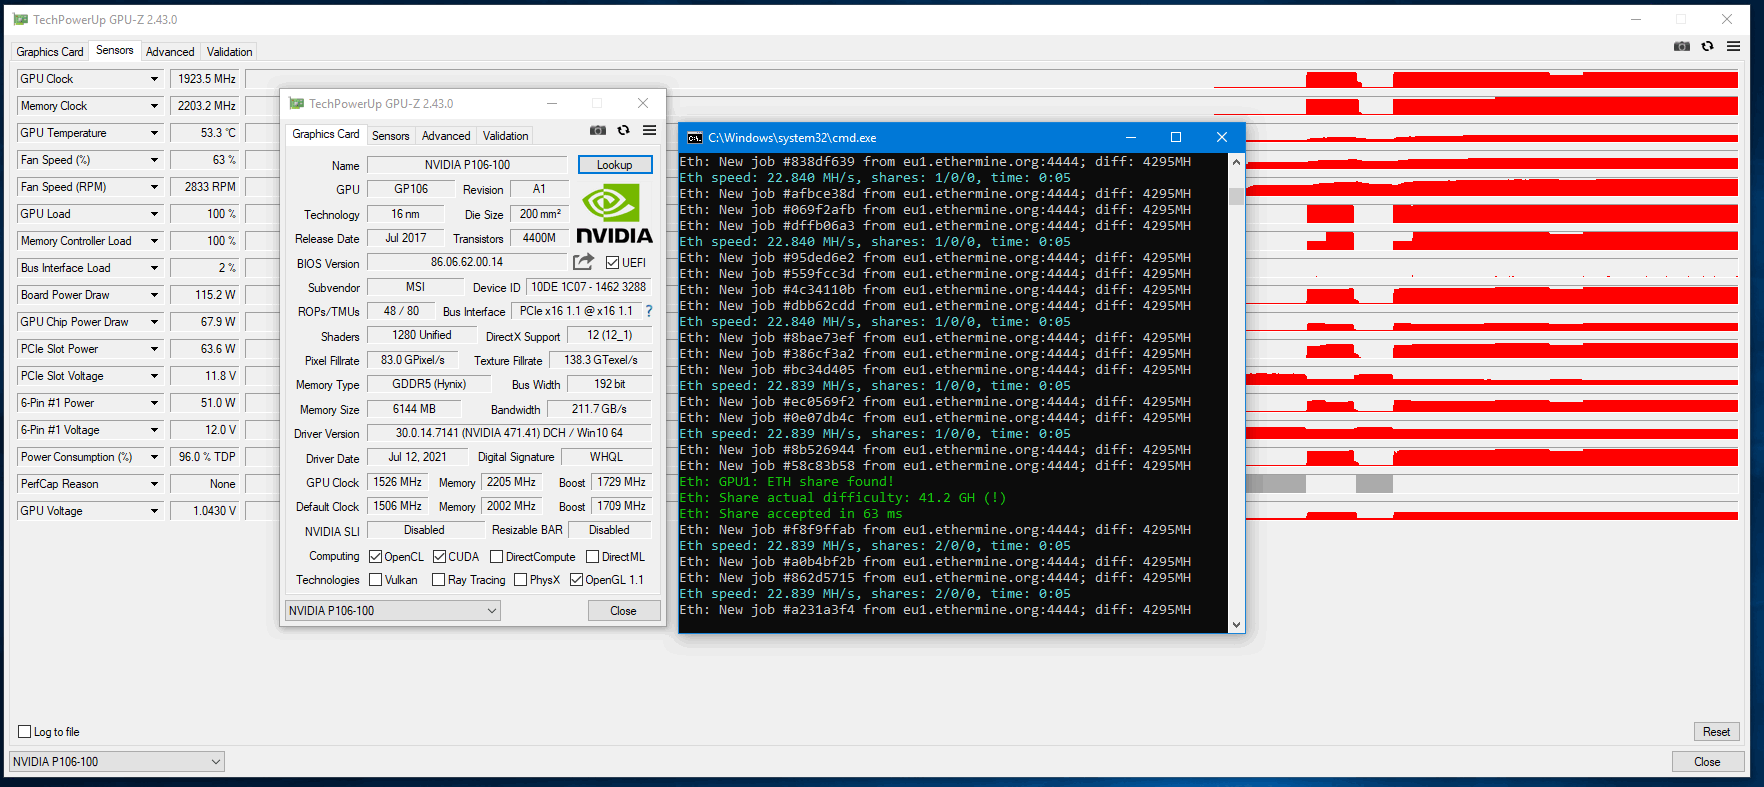Open 6-Pin #1 Power sensor dropdown
Viewport: 1764px width, 787px height.
[x=154, y=403]
